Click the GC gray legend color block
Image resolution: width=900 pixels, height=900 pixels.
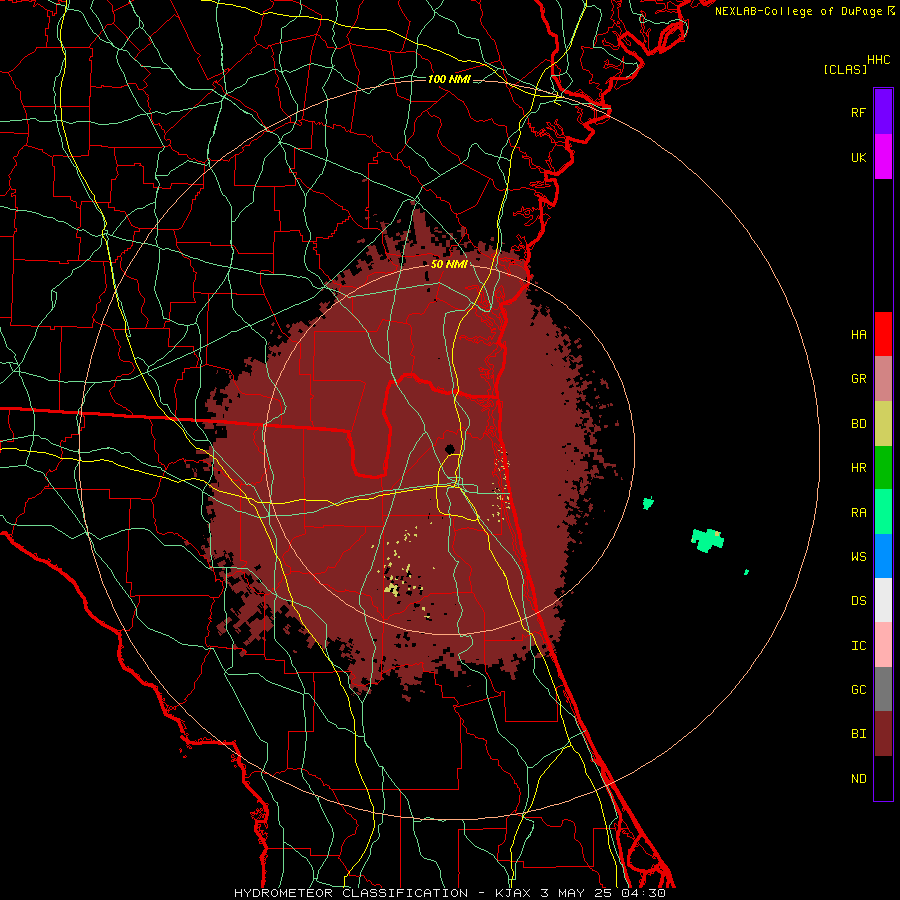pyautogui.click(x=883, y=689)
